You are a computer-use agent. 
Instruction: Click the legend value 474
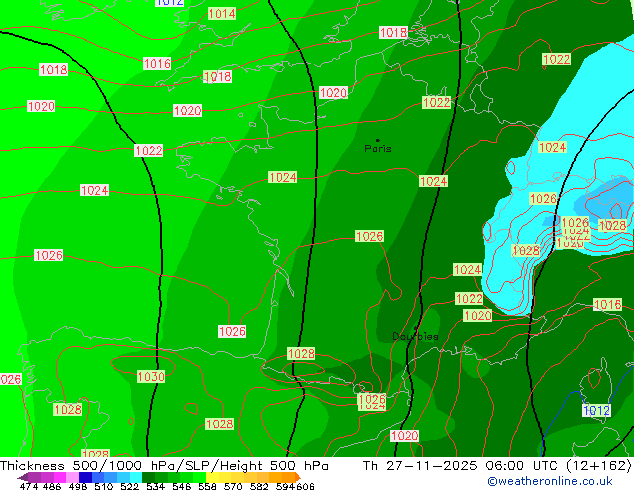click(29, 486)
